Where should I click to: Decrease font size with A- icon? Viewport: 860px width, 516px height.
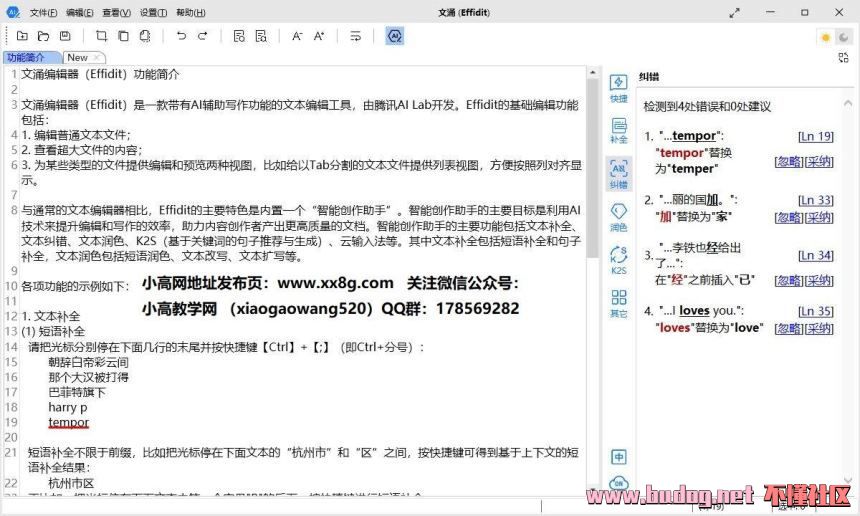(x=297, y=36)
